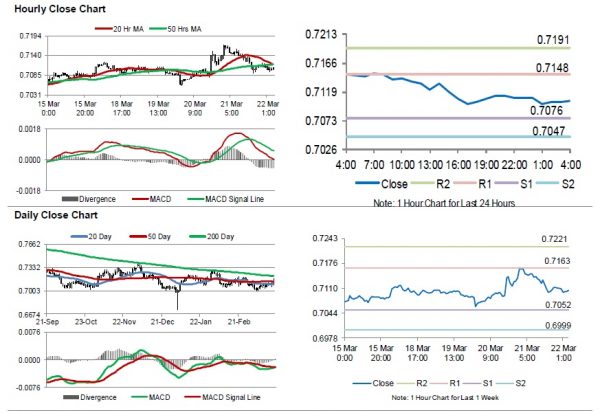This screenshot has width=600, height=413.
Task: Click the 0.7148 R1 resistance label
Action: click(551, 68)
